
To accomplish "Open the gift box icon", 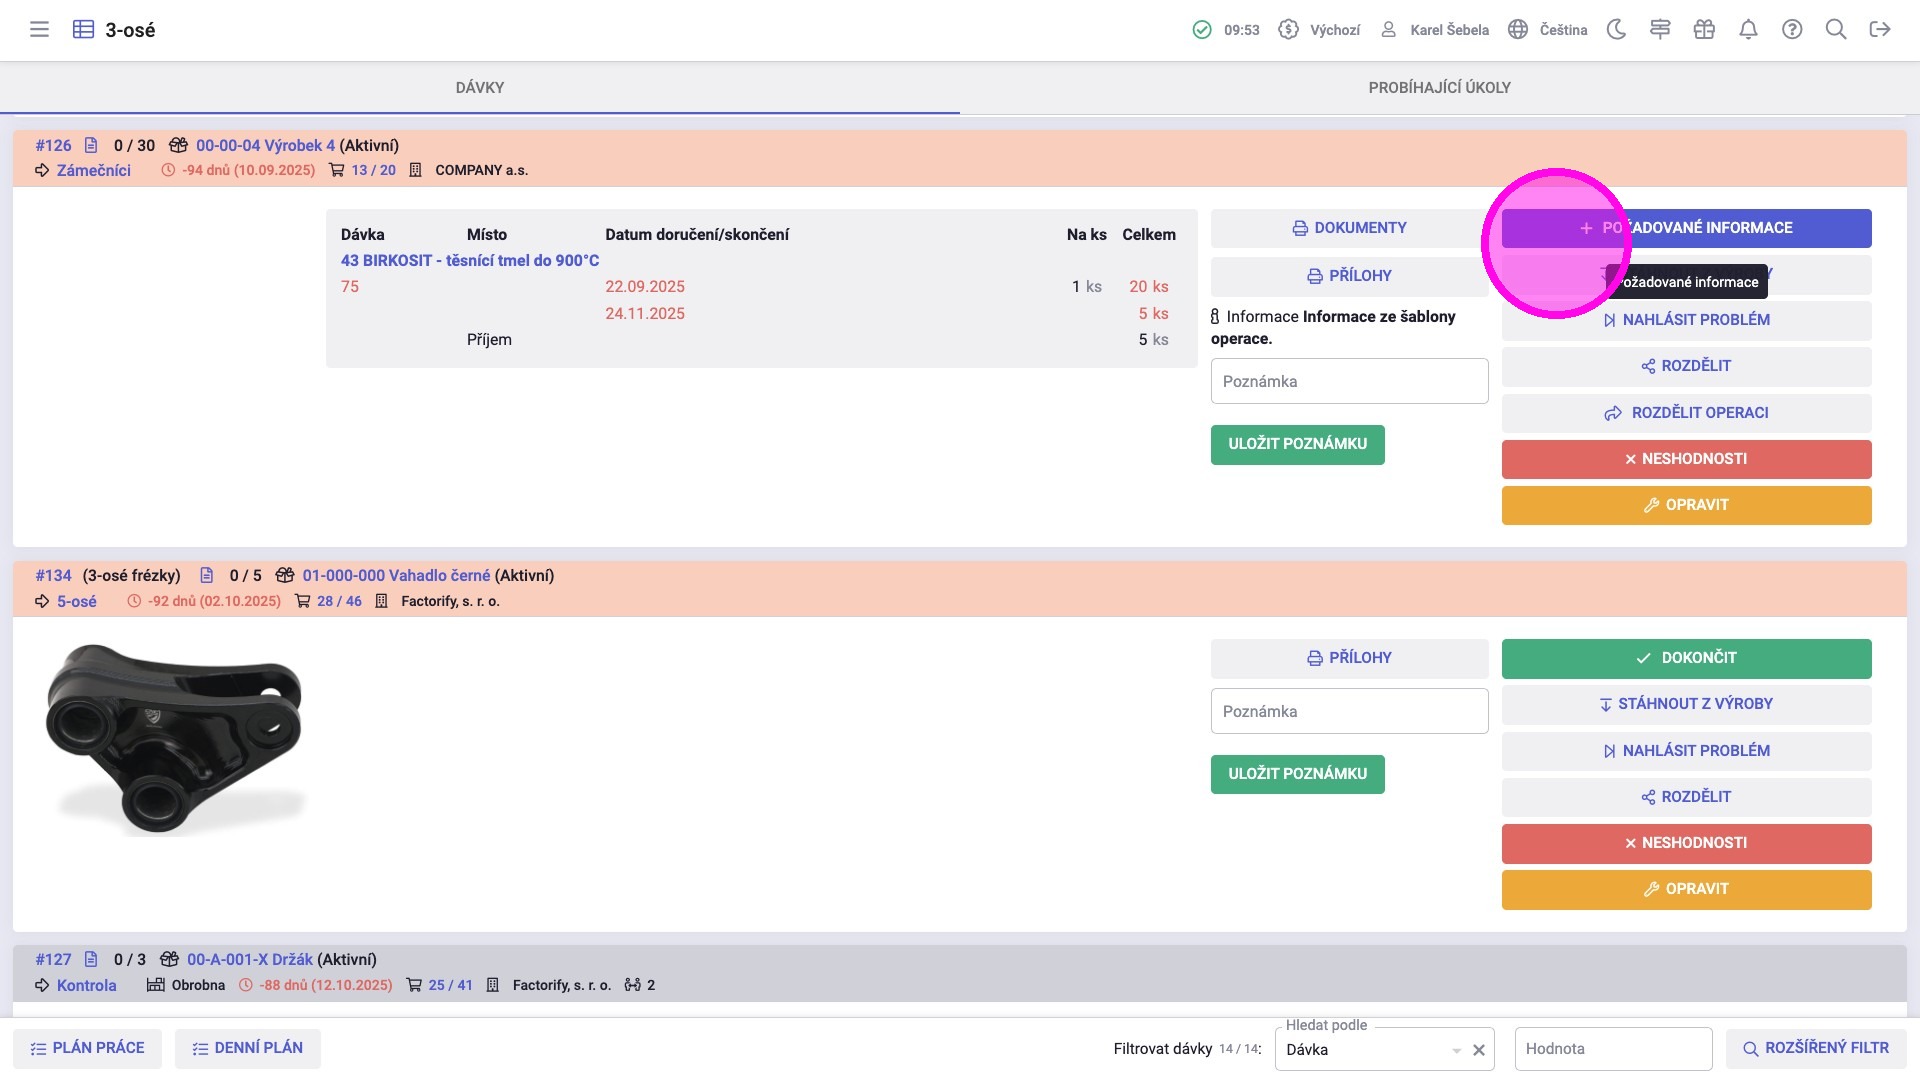I will pos(1704,30).
